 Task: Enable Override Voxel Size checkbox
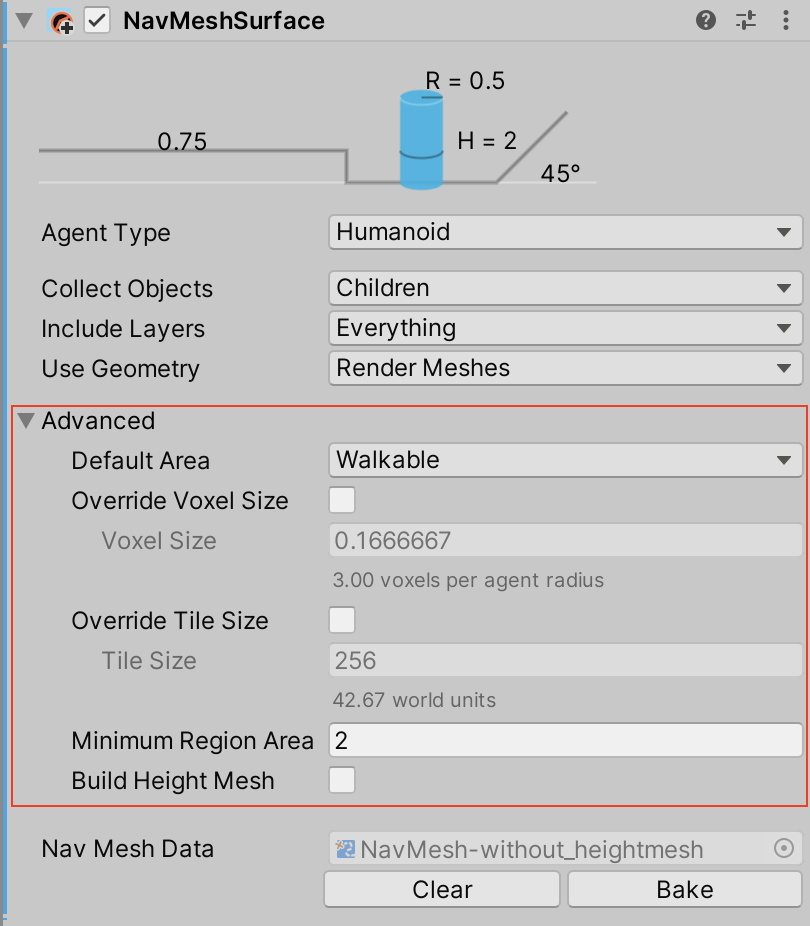tap(342, 500)
